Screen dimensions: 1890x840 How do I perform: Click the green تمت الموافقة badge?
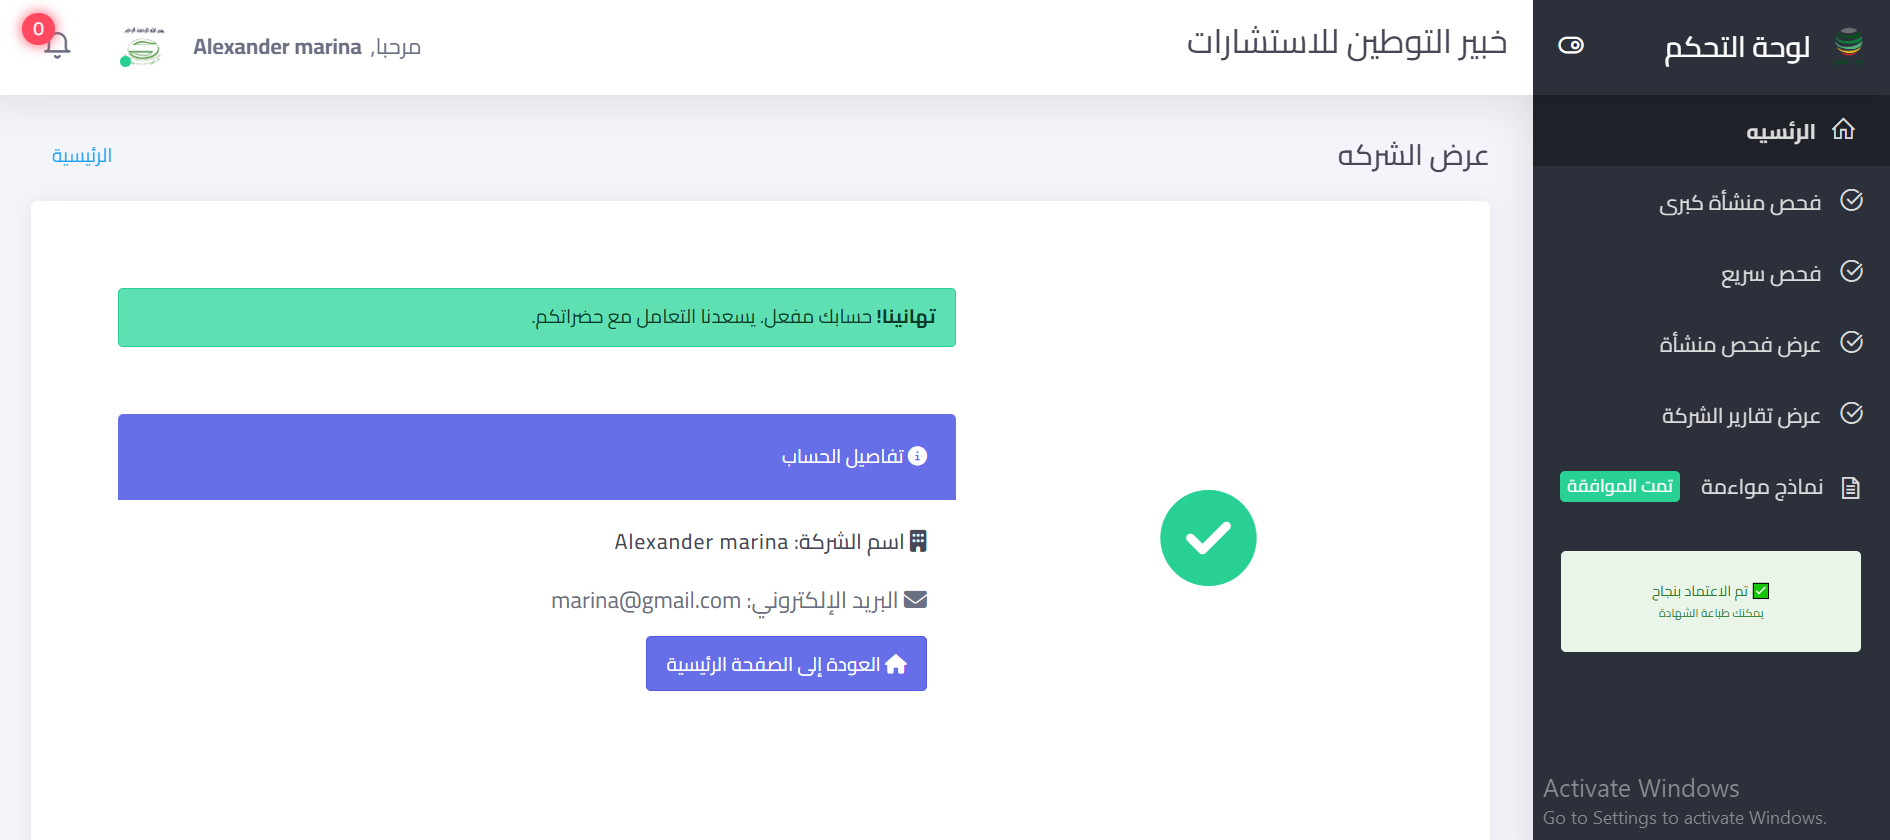click(1619, 486)
